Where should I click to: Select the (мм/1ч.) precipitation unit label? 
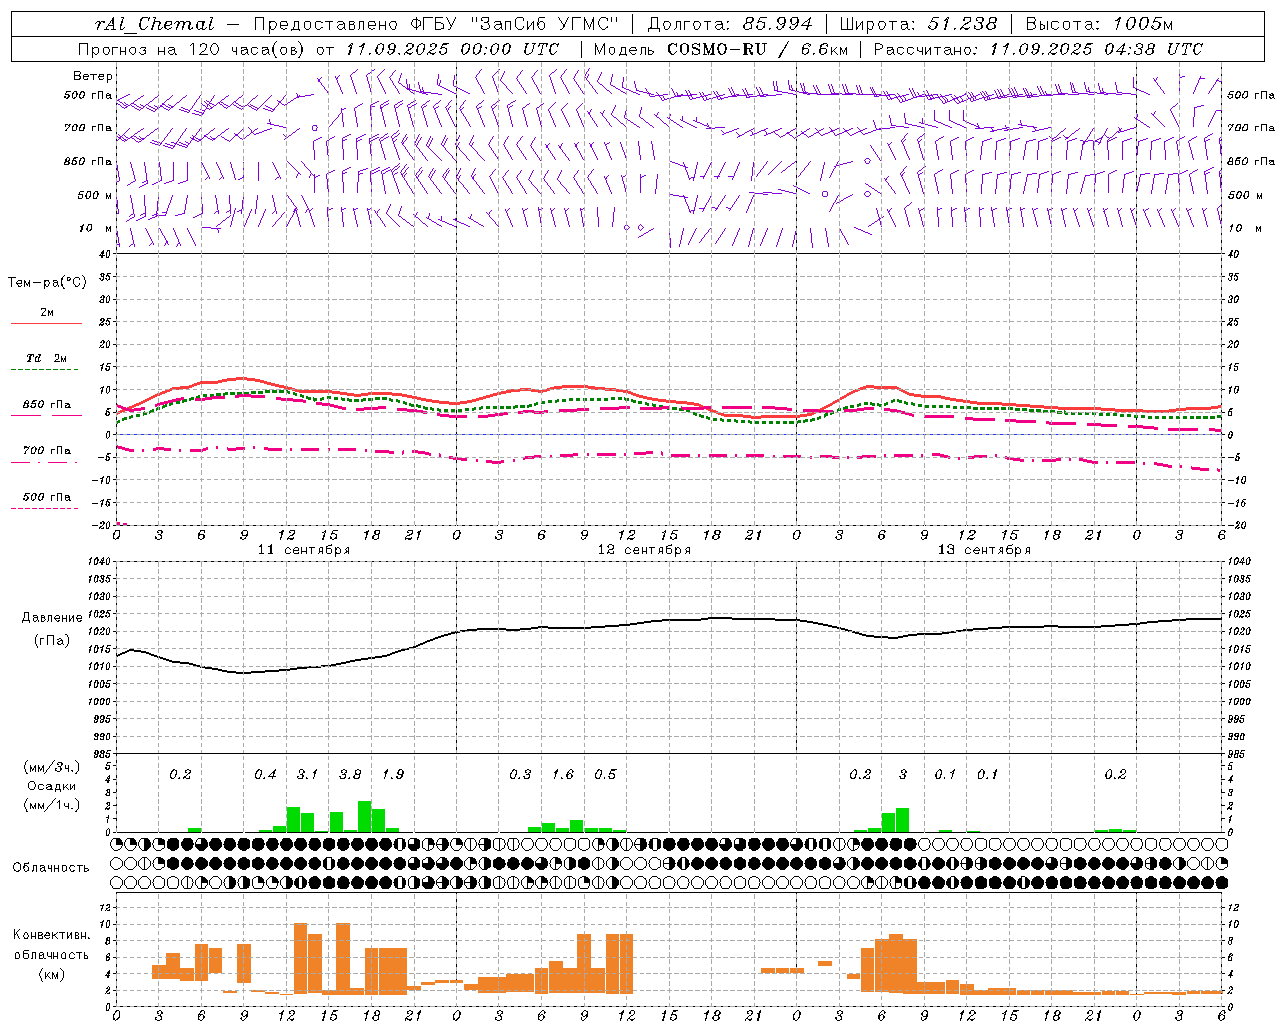point(51,805)
